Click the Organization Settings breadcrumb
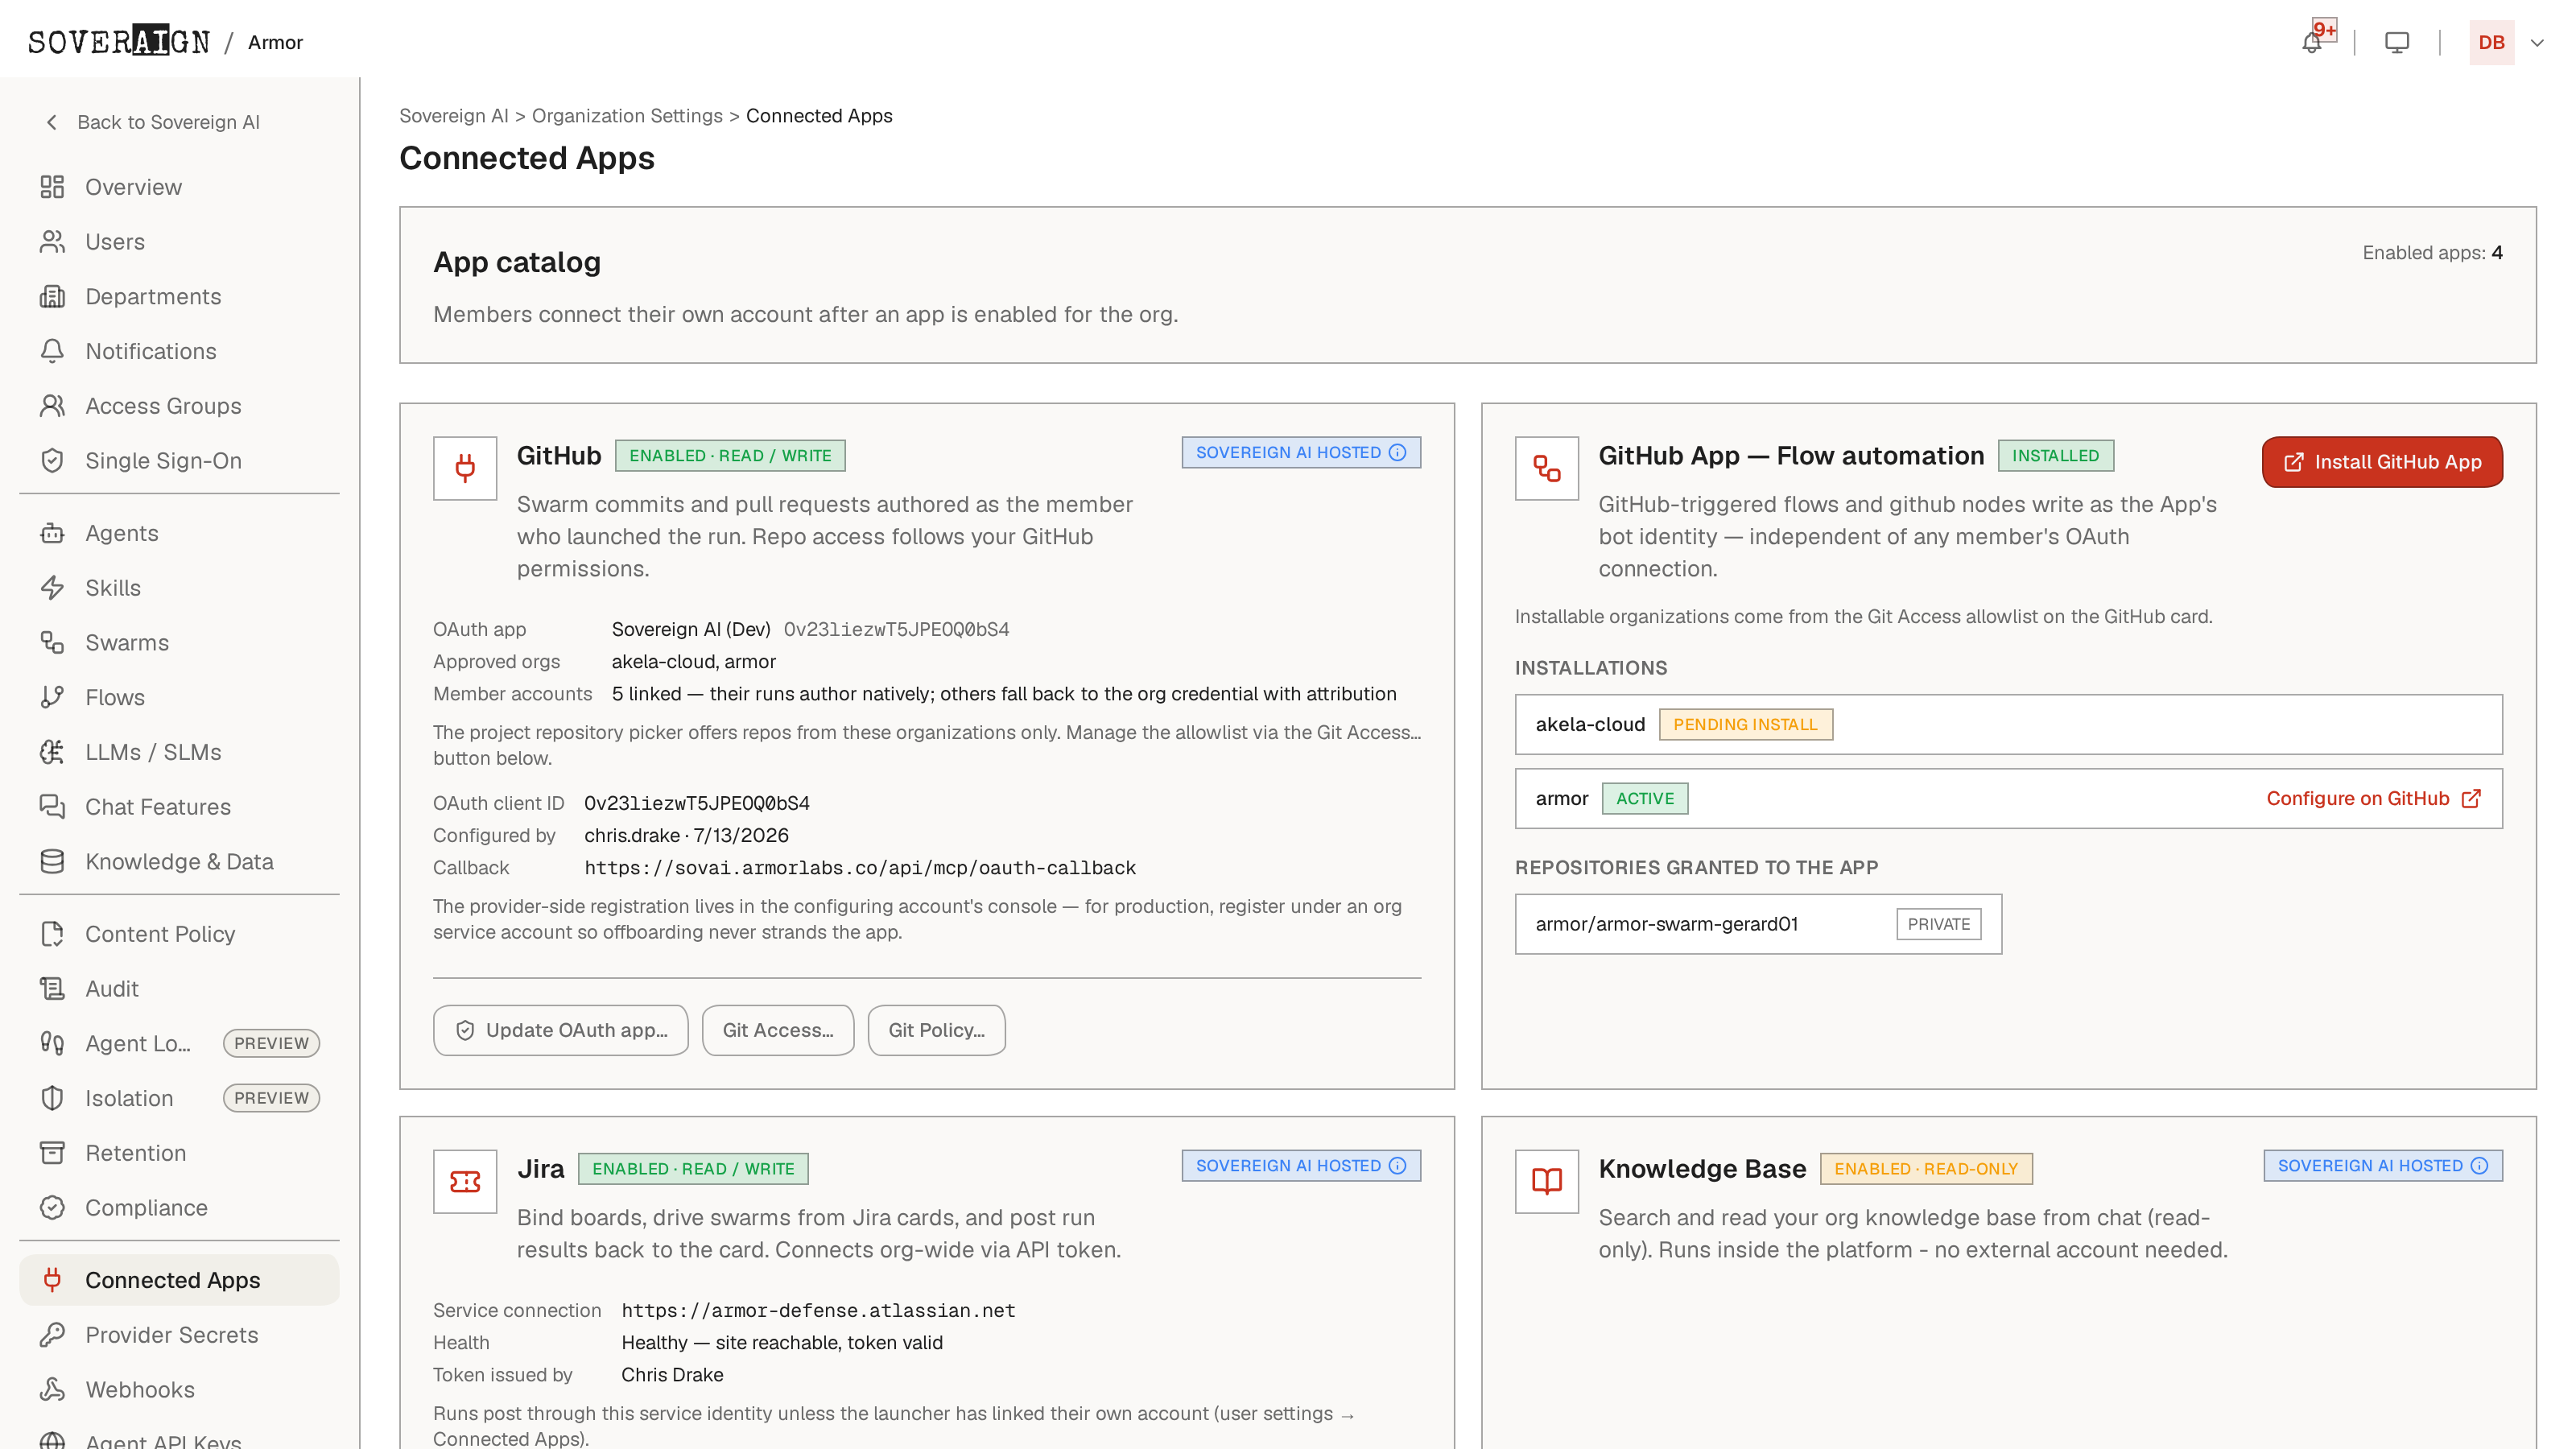Viewport: 2576px width, 1449px height. (x=627, y=116)
